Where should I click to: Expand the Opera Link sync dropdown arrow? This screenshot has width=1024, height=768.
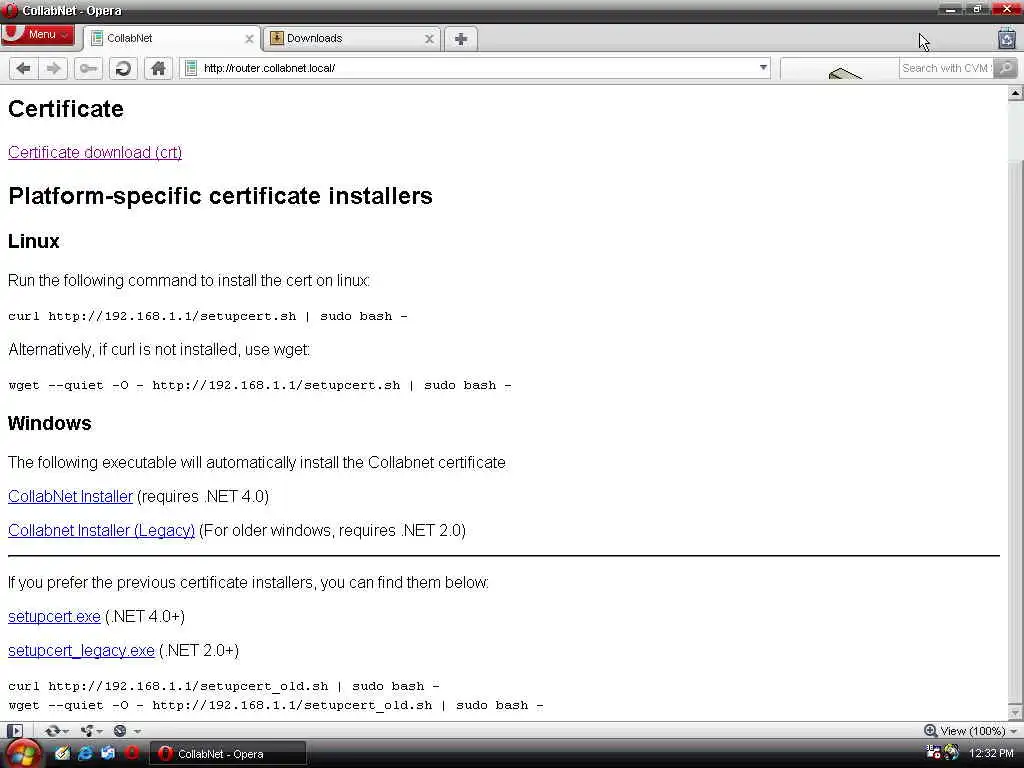tap(65, 731)
